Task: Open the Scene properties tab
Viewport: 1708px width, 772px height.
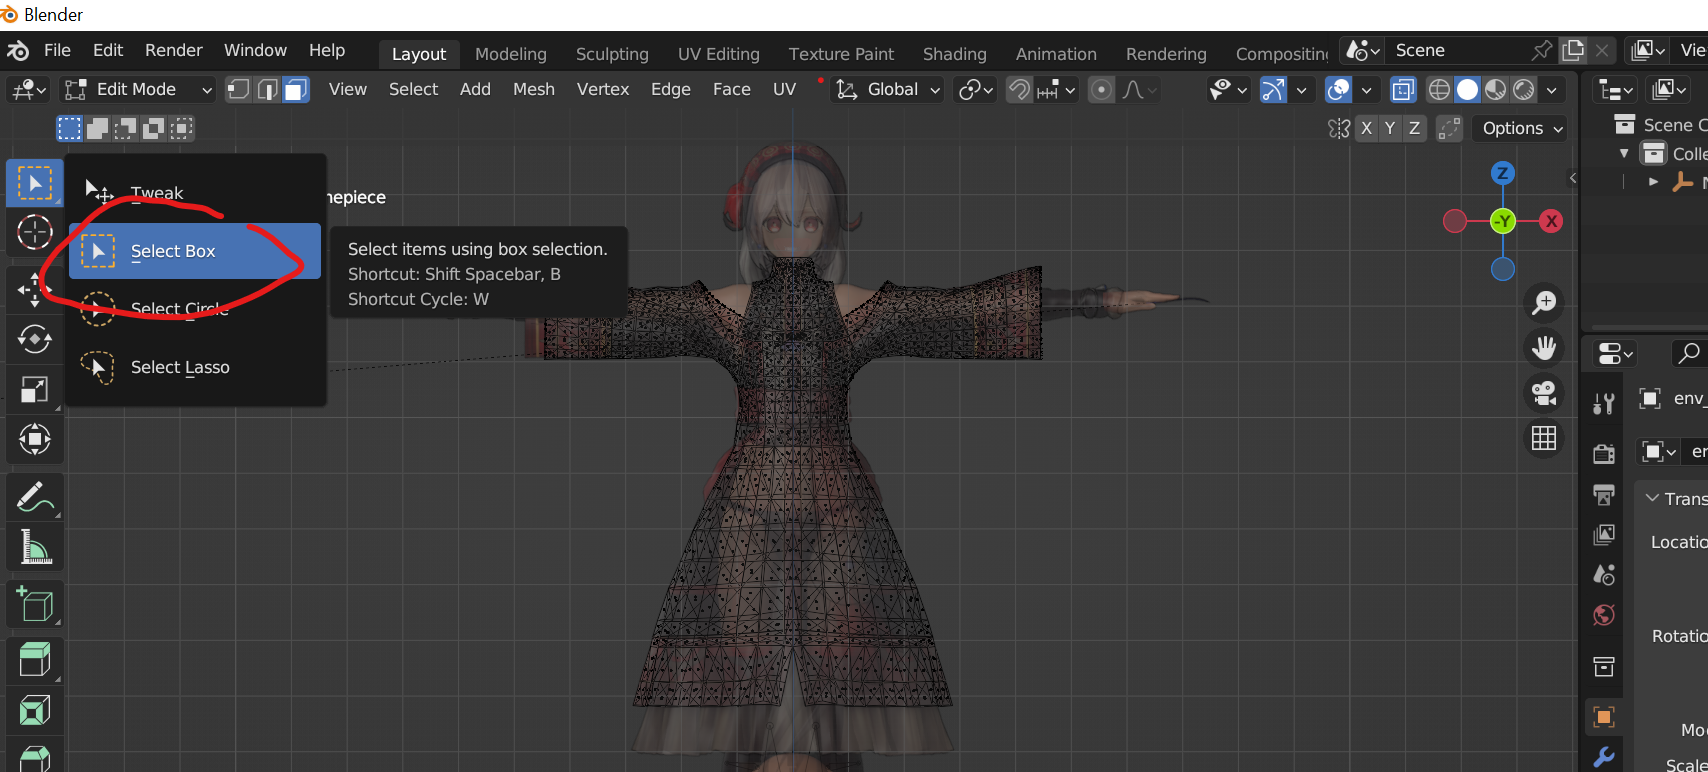Action: tap(1604, 575)
